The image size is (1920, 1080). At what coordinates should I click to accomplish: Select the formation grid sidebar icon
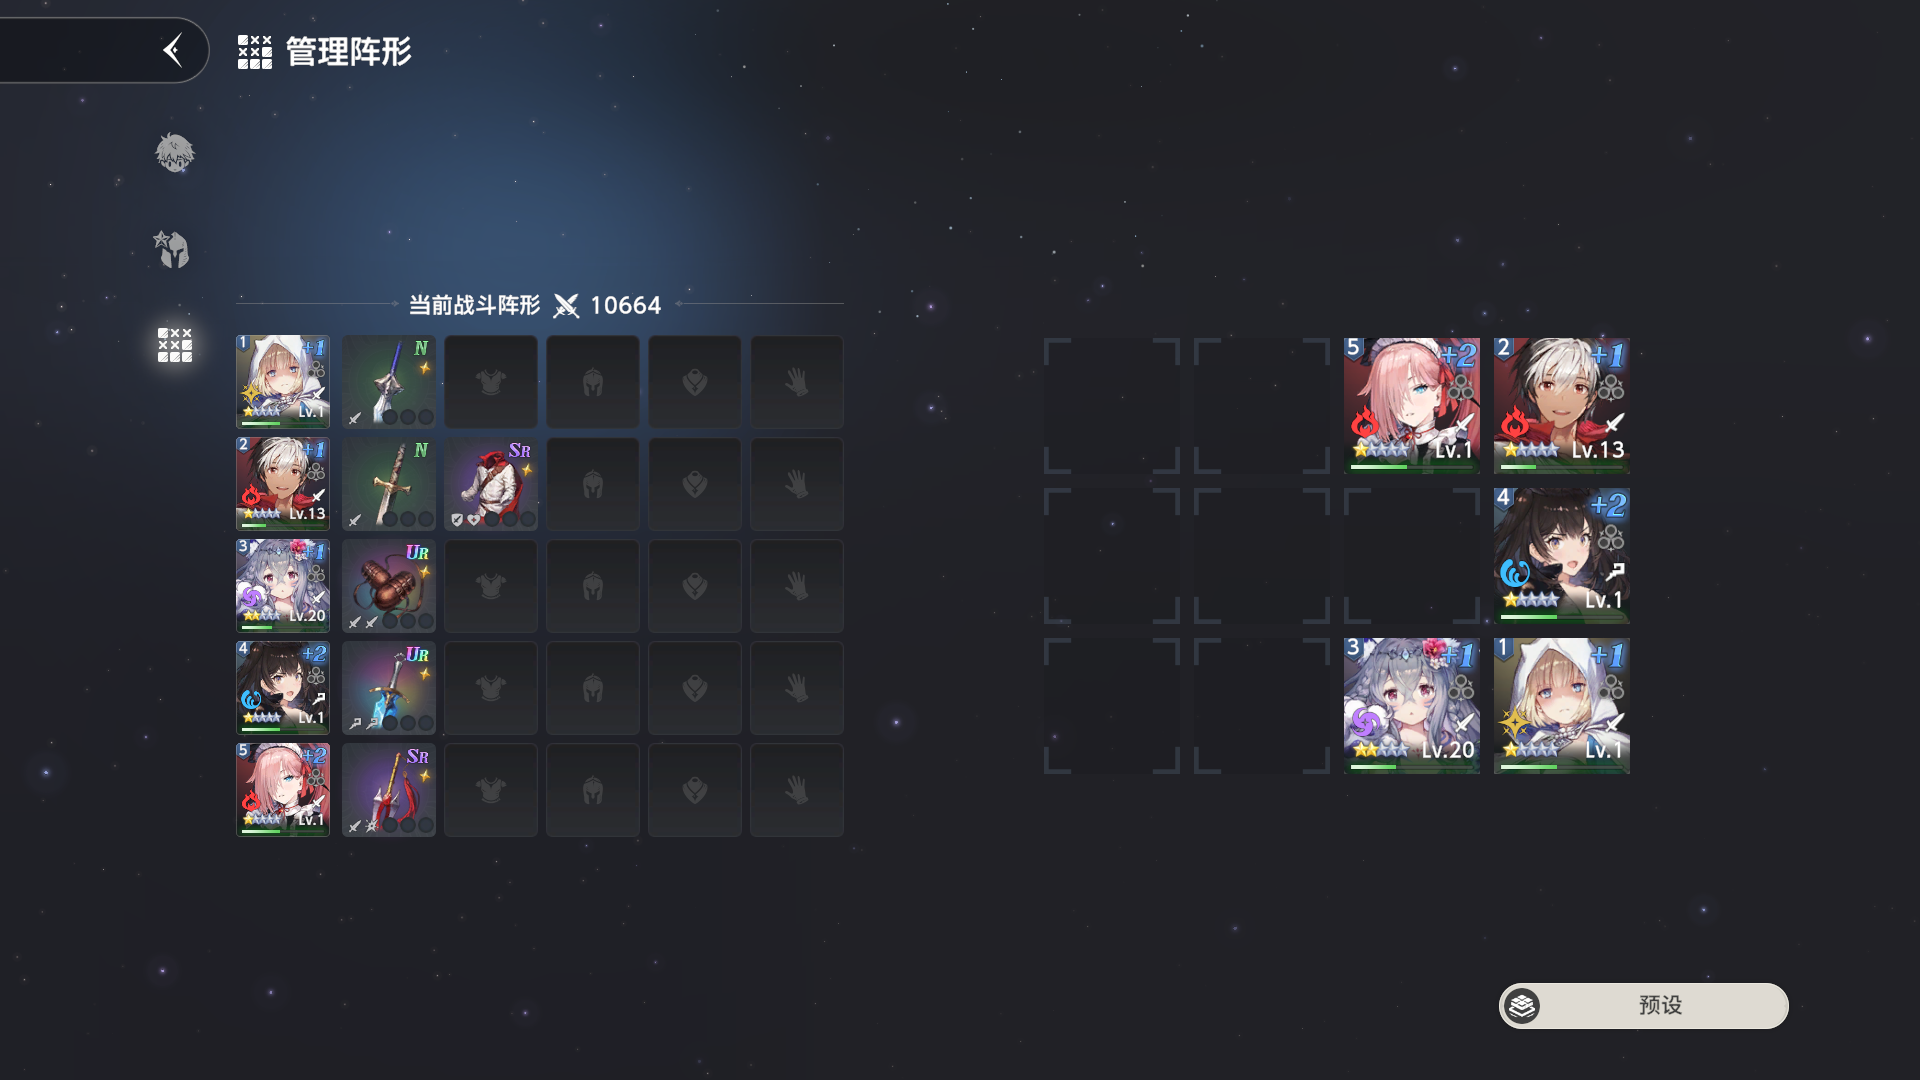click(174, 345)
